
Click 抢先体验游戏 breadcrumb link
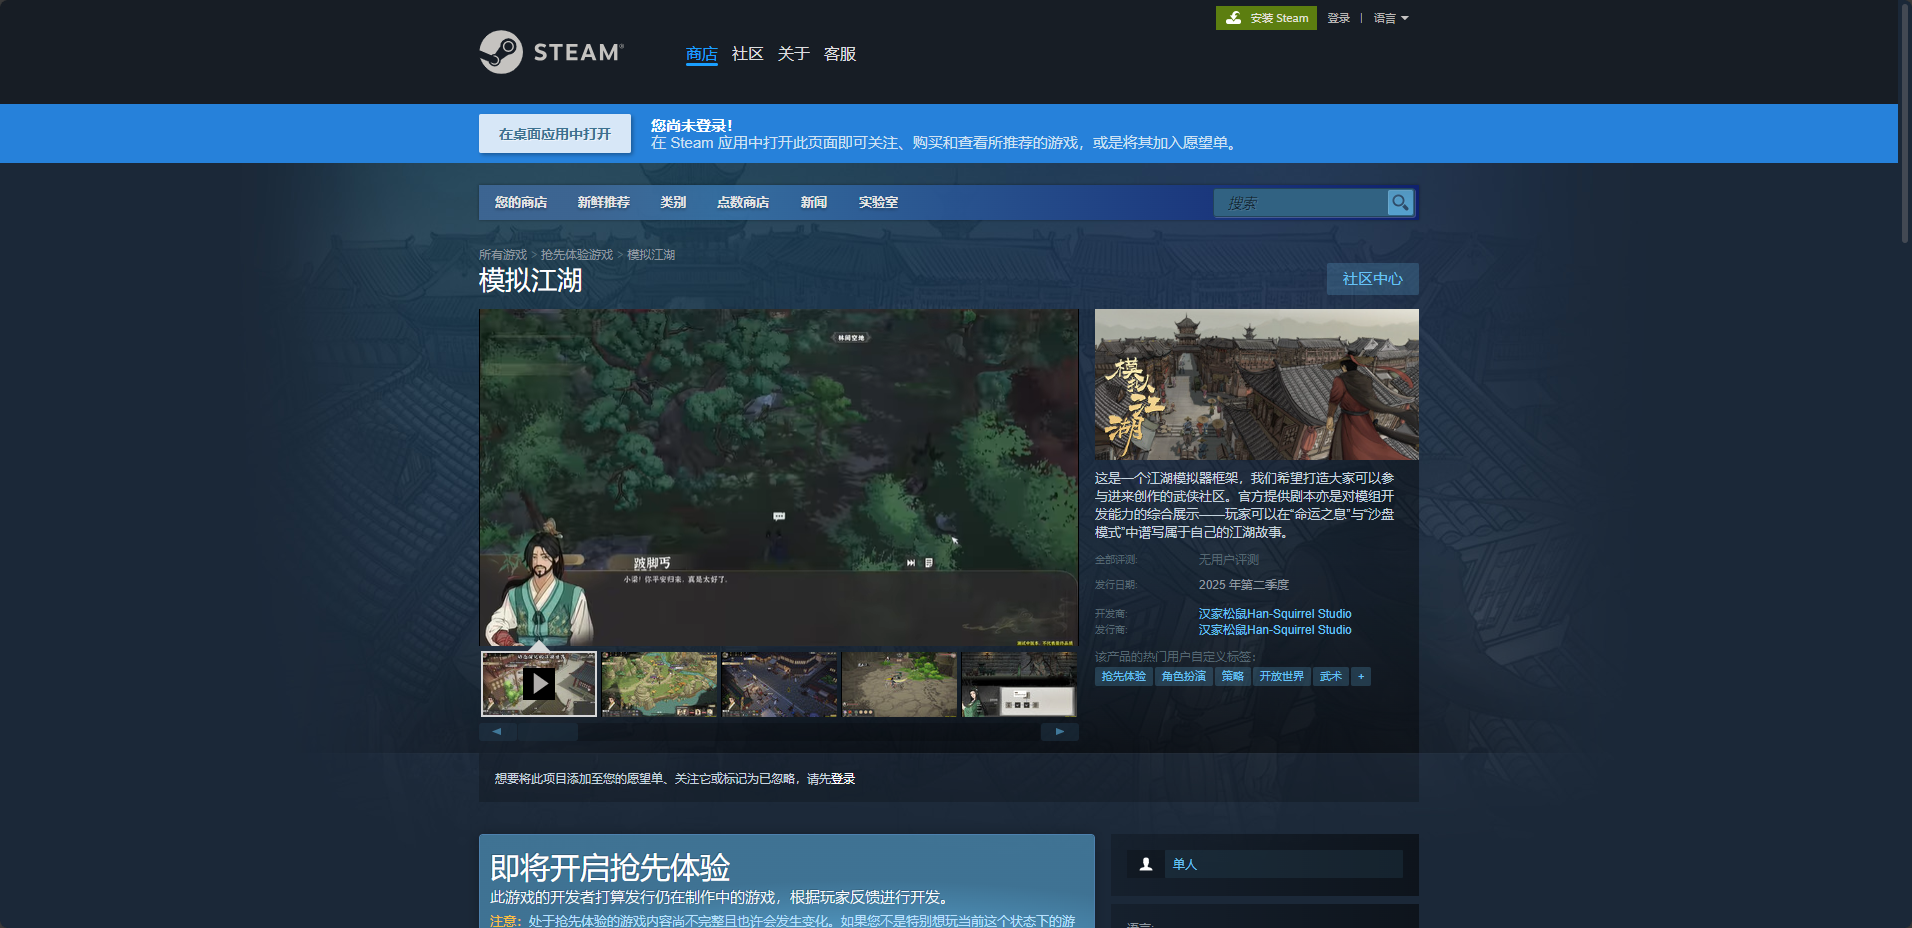pyautogui.click(x=577, y=255)
